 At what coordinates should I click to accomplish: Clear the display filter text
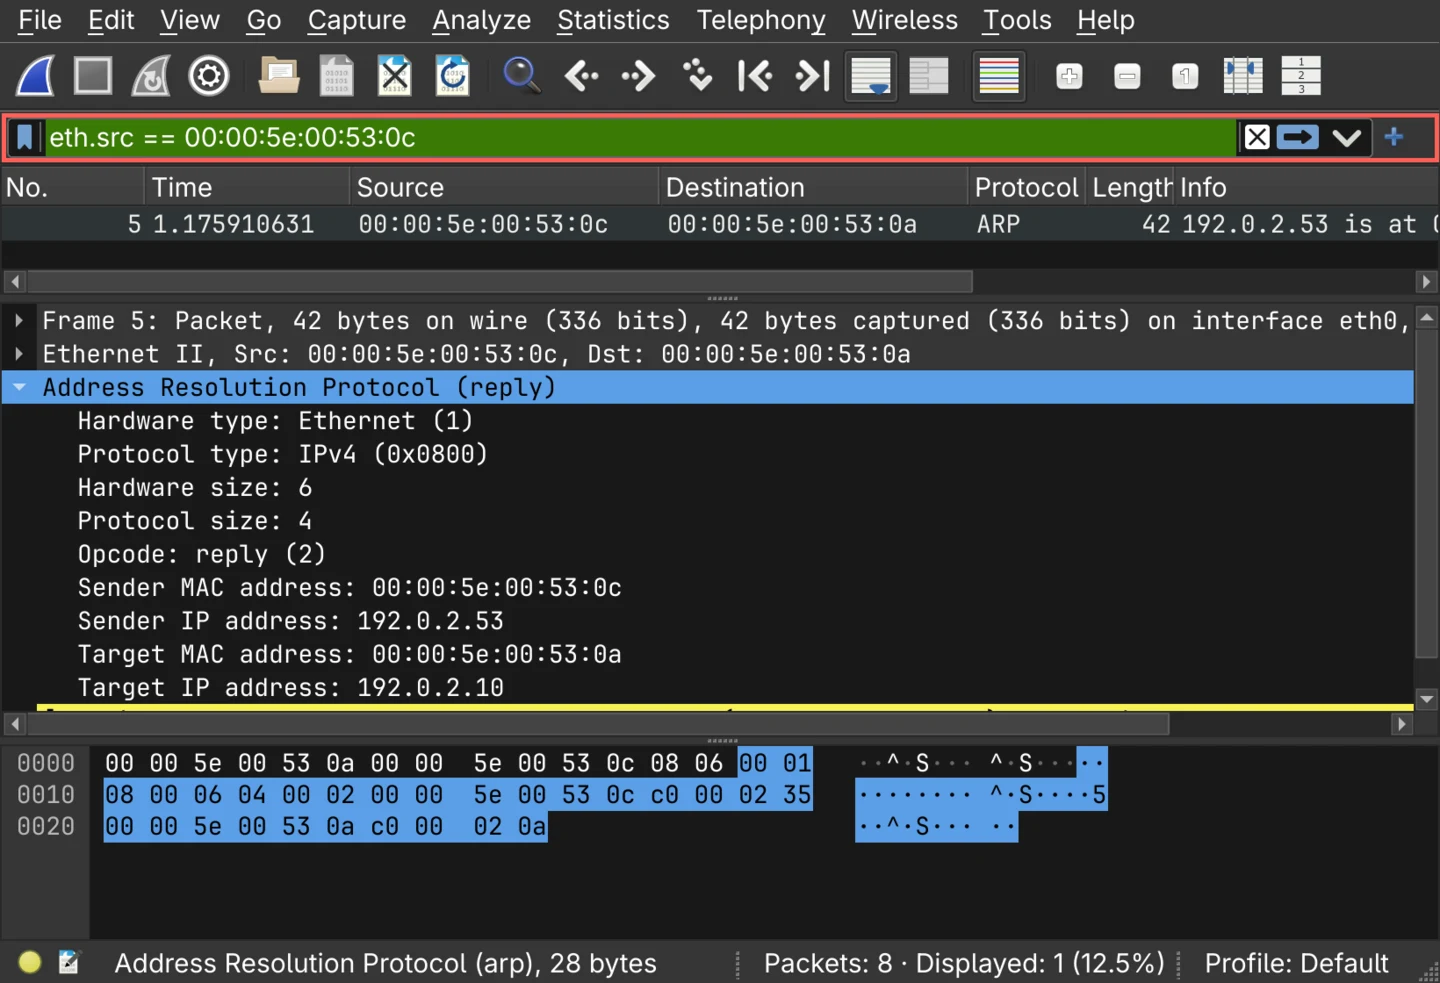pyautogui.click(x=1257, y=137)
